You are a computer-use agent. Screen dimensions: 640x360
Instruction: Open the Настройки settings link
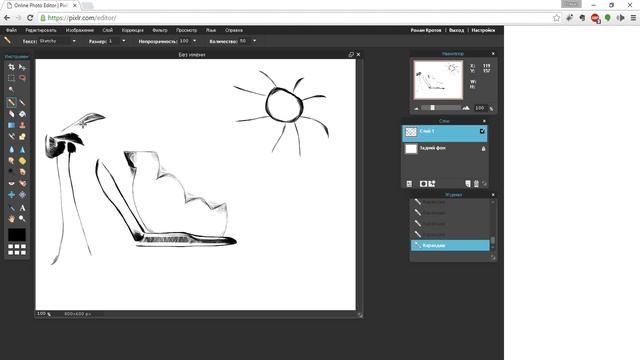click(483, 30)
